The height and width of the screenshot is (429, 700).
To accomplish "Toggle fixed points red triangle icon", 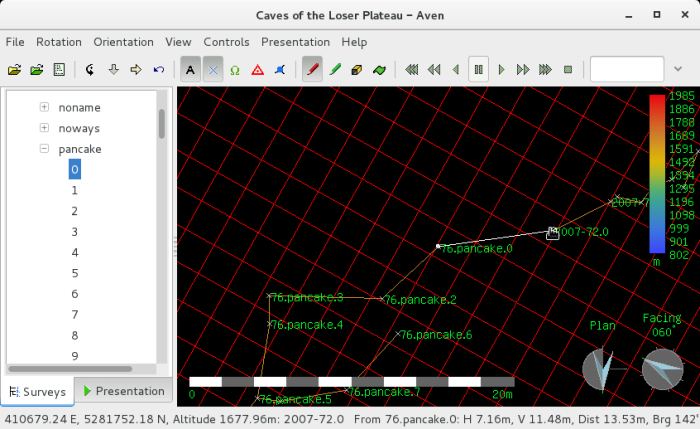I will pyautogui.click(x=258, y=70).
